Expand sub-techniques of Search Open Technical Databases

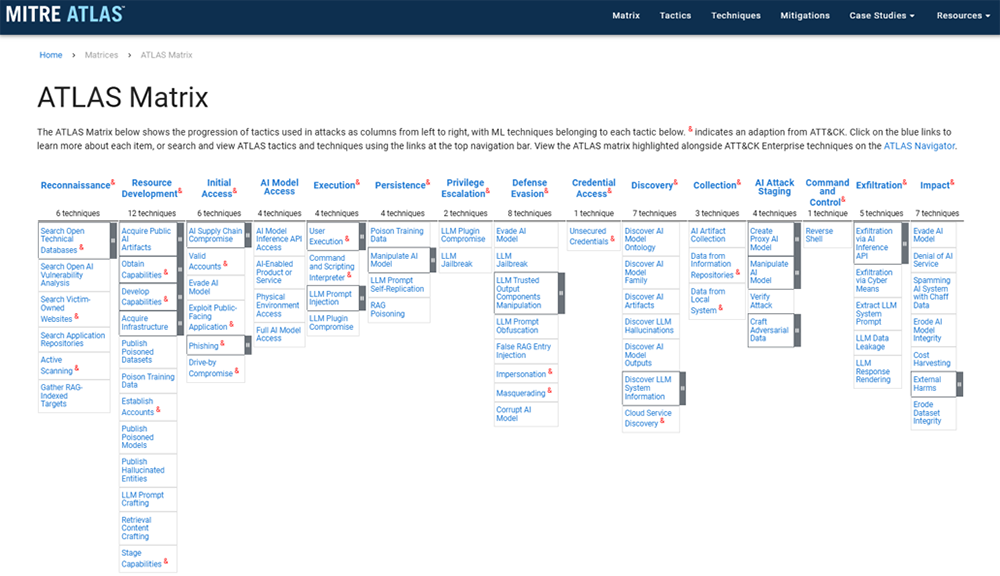pyautogui.click(x=113, y=240)
